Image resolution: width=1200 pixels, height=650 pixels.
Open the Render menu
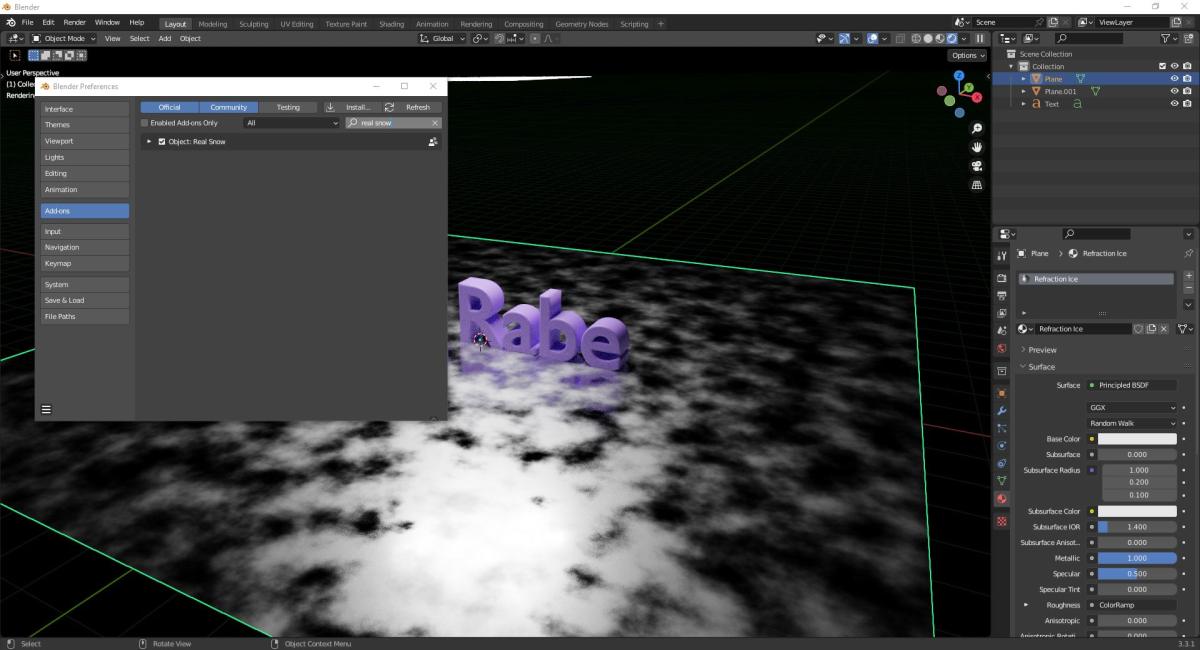[75, 22]
